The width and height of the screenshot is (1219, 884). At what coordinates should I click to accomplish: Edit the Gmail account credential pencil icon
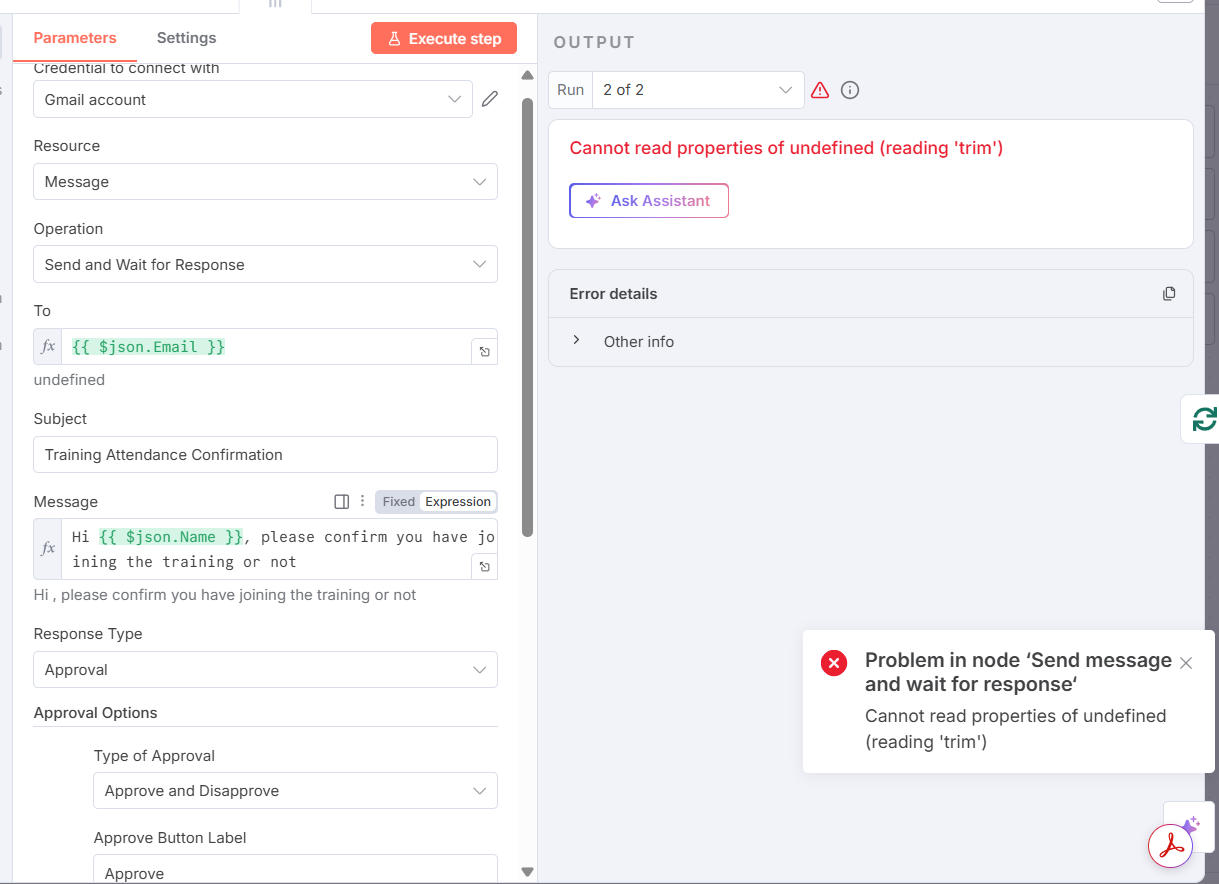[x=490, y=99]
